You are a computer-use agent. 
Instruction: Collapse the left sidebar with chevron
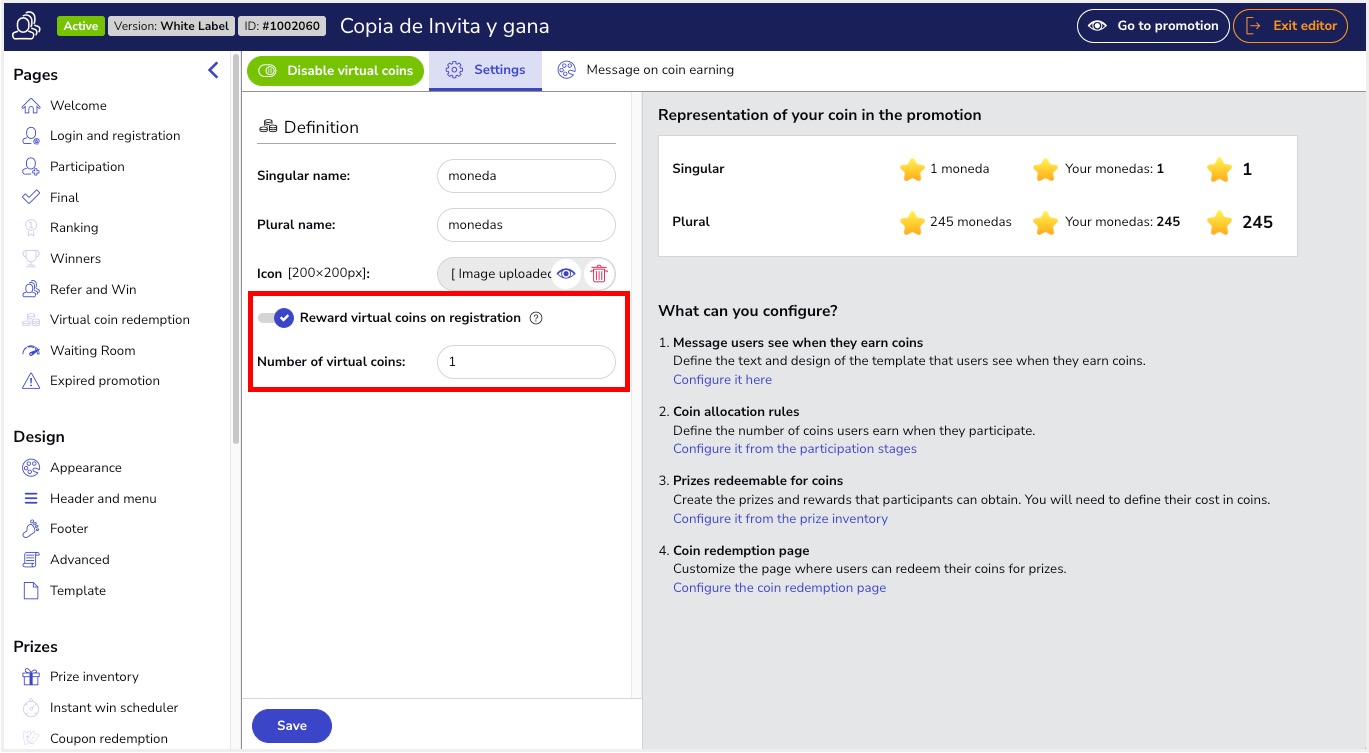(x=213, y=70)
